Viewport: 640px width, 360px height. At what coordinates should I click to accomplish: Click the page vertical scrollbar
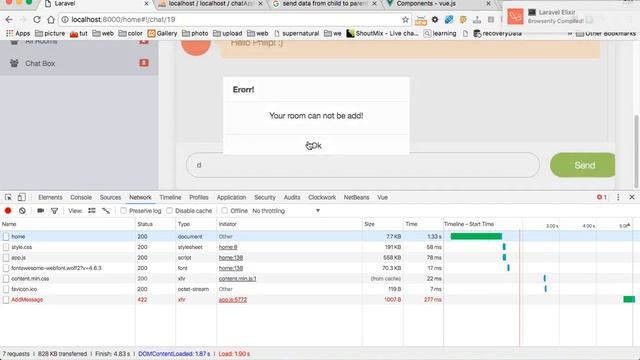[x=636, y=151]
